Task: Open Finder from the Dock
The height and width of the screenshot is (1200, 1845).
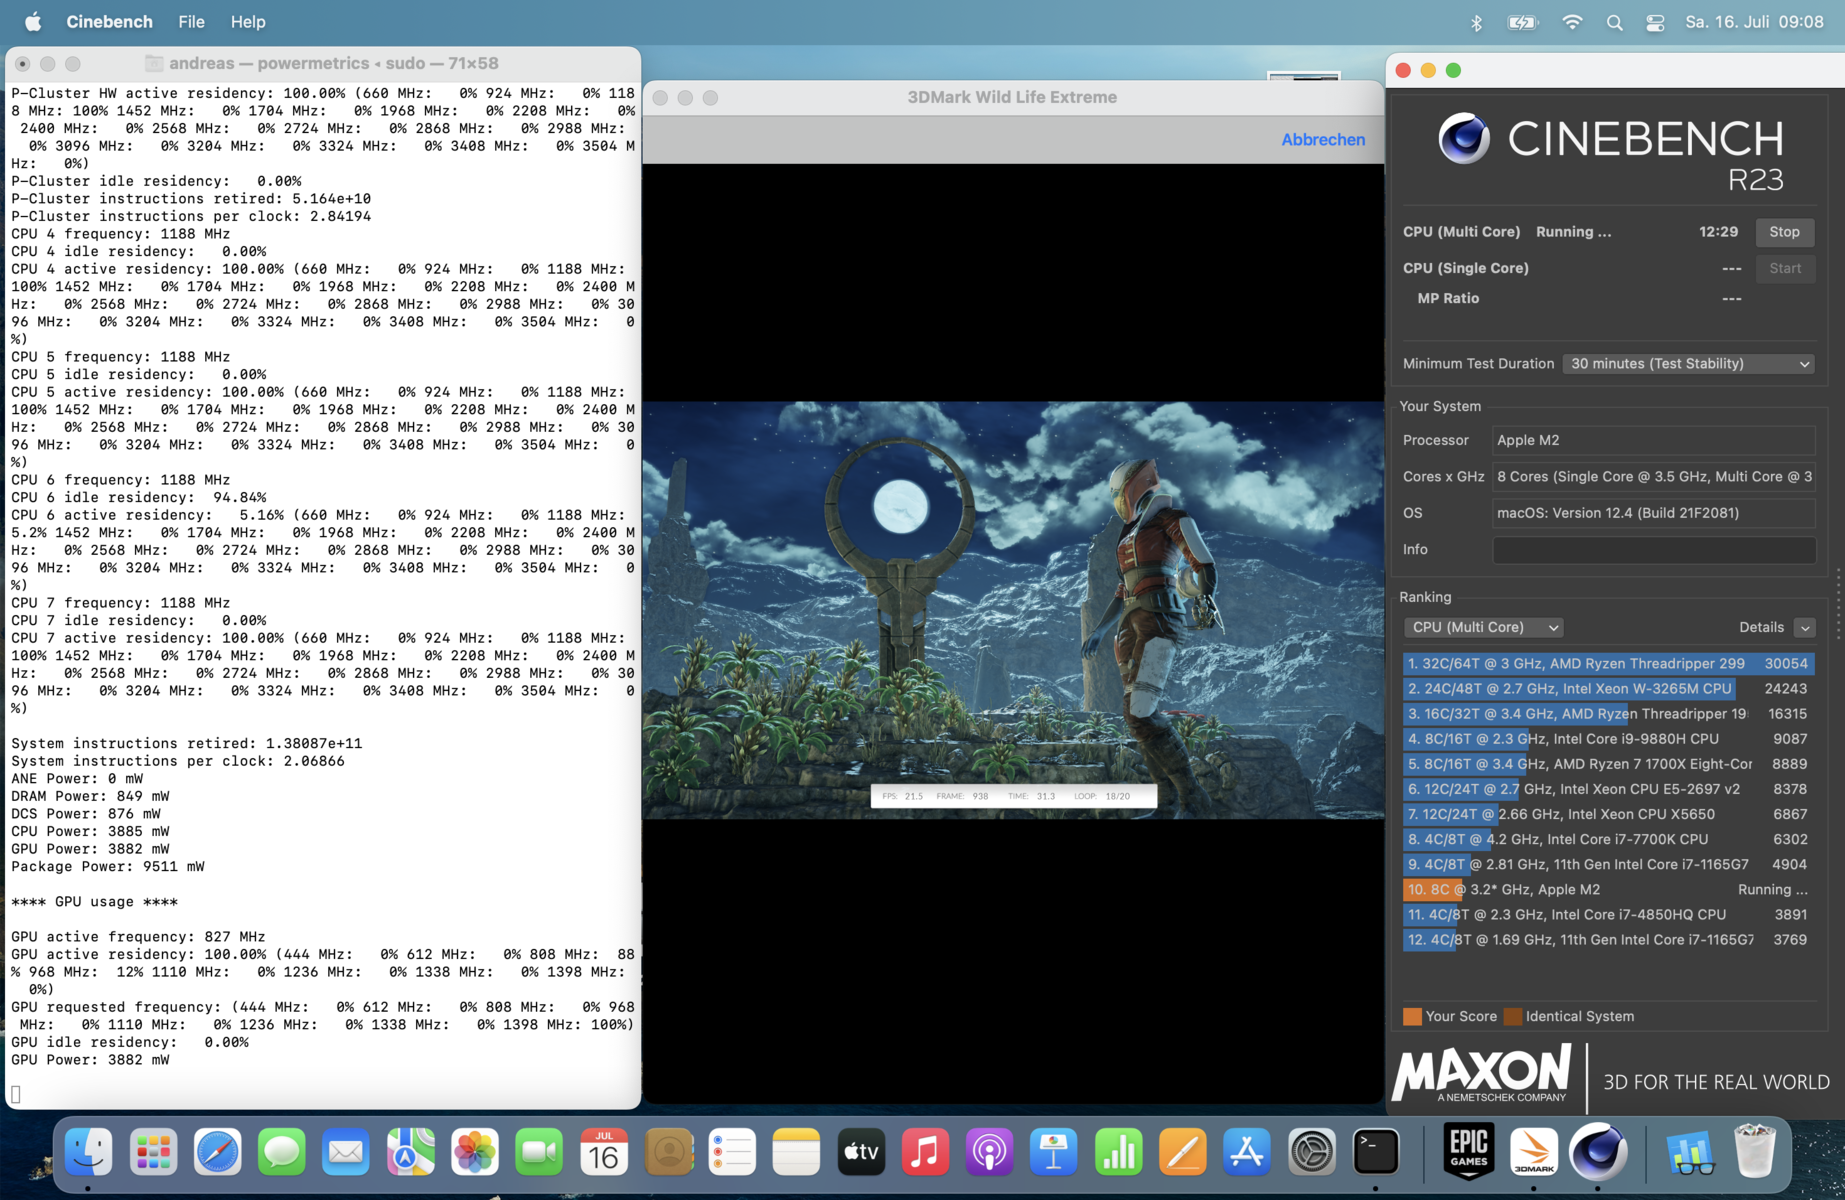Action: 89,1152
